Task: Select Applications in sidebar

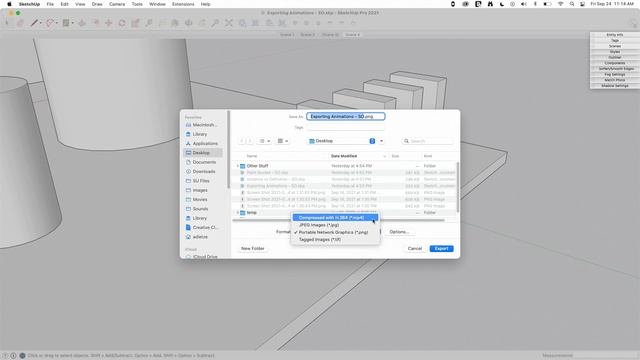Action: pos(203,144)
